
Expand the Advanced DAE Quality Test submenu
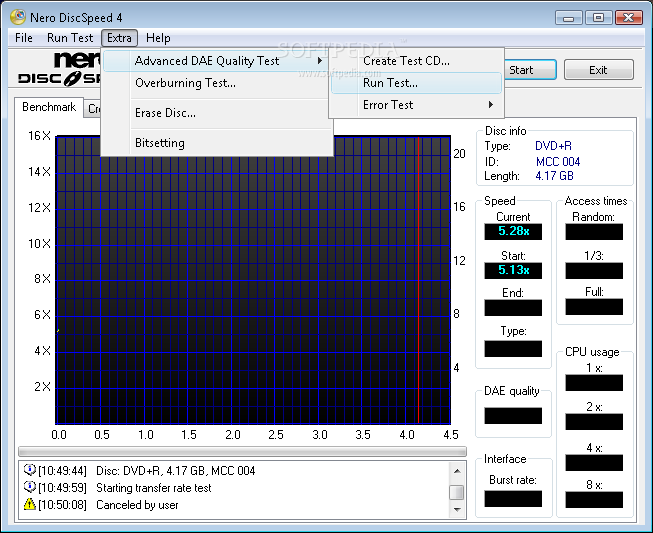(x=215, y=61)
